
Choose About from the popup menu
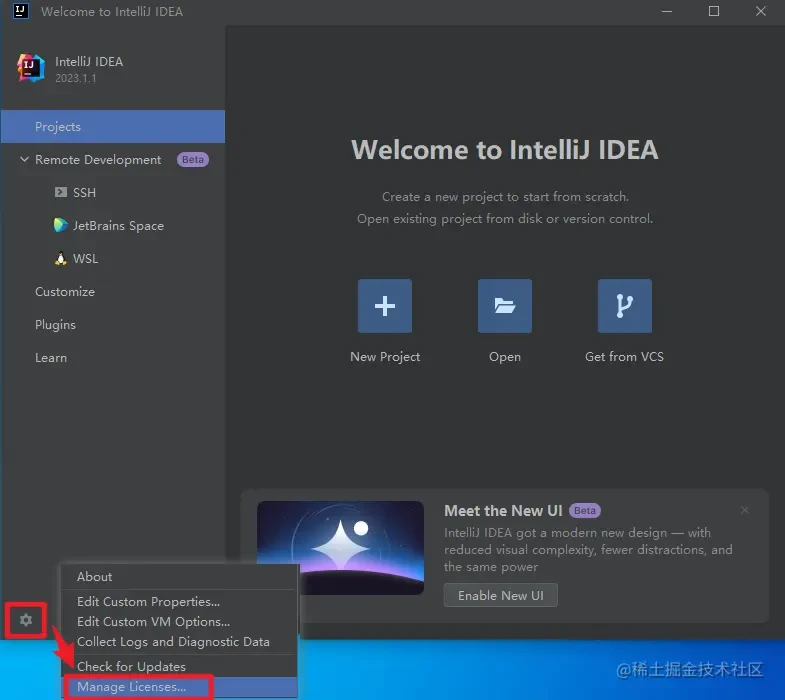tap(95, 576)
